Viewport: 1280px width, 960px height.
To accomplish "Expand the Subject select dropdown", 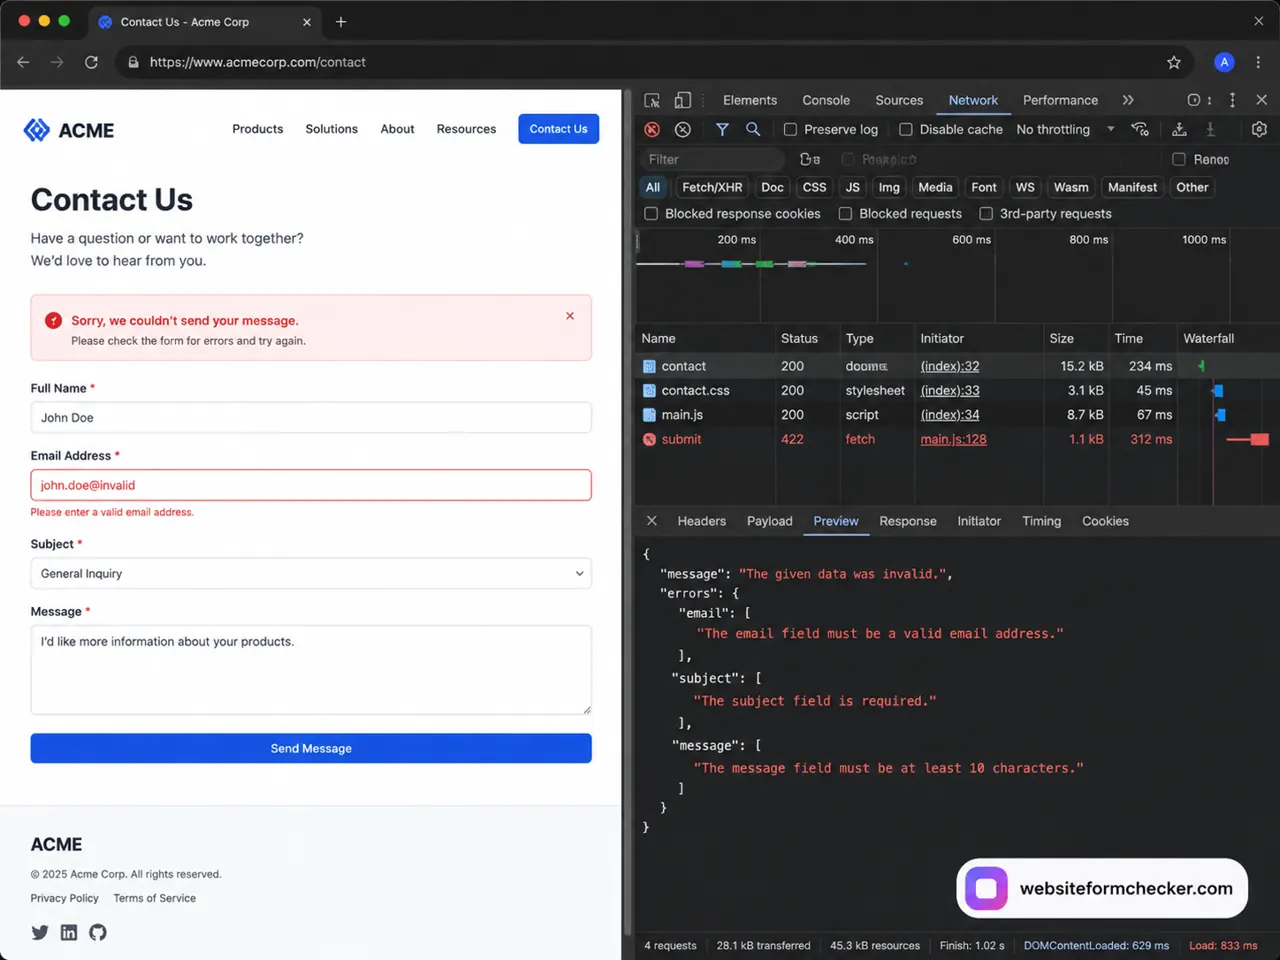I will [x=311, y=573].
